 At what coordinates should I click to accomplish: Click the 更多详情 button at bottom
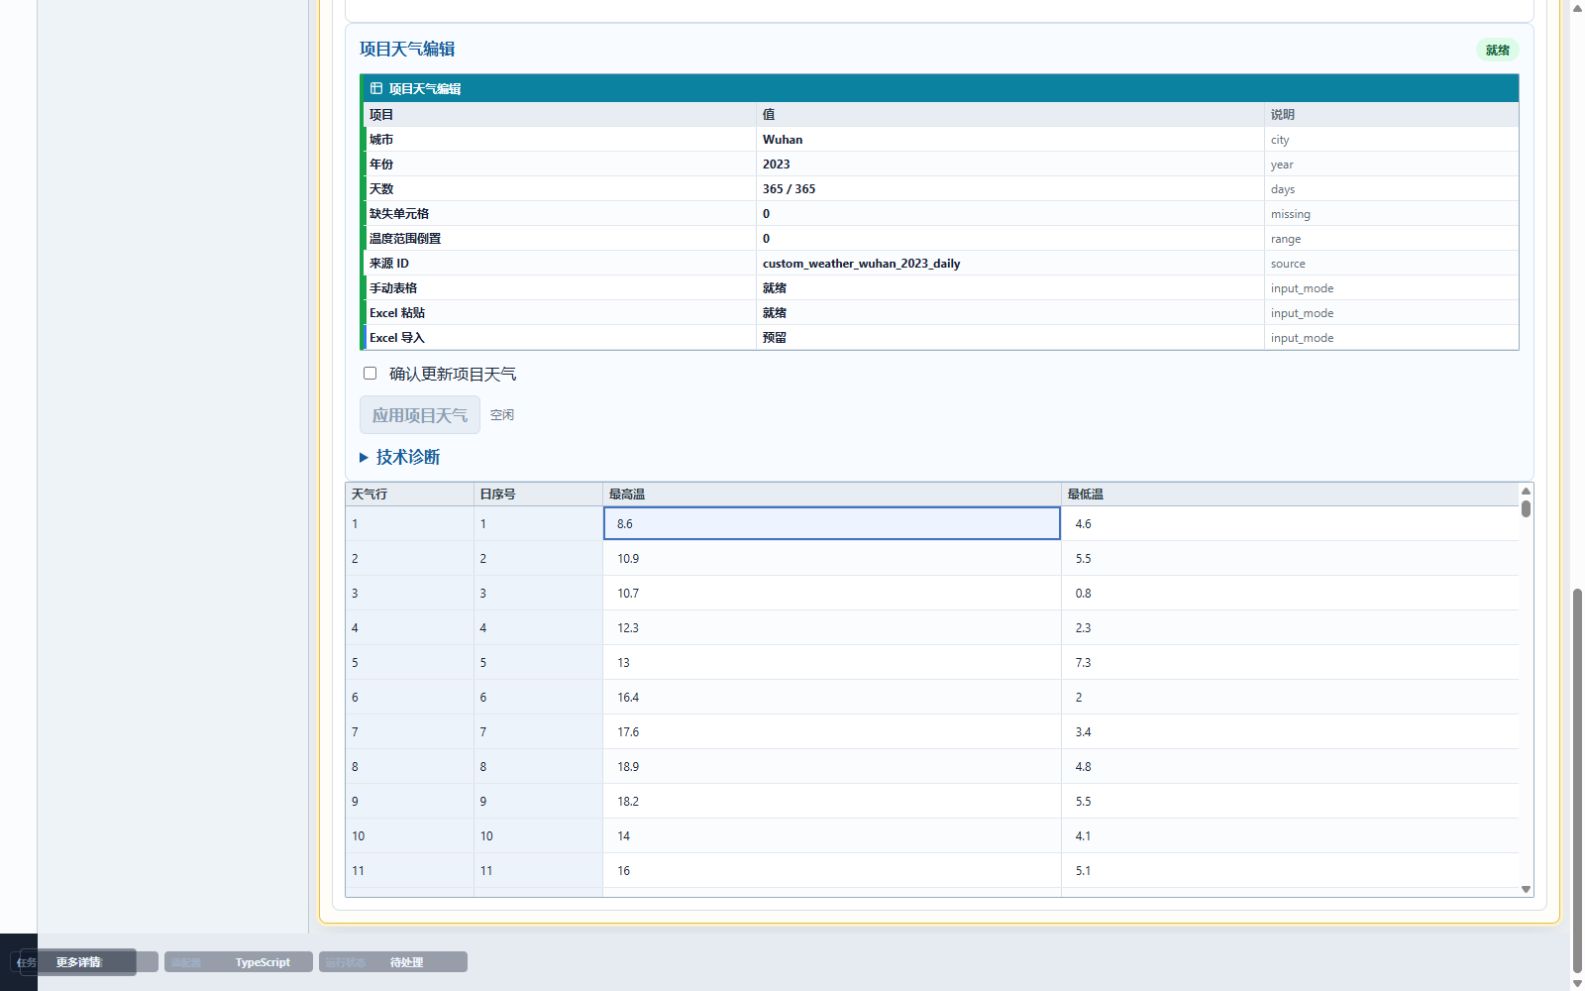78,962
